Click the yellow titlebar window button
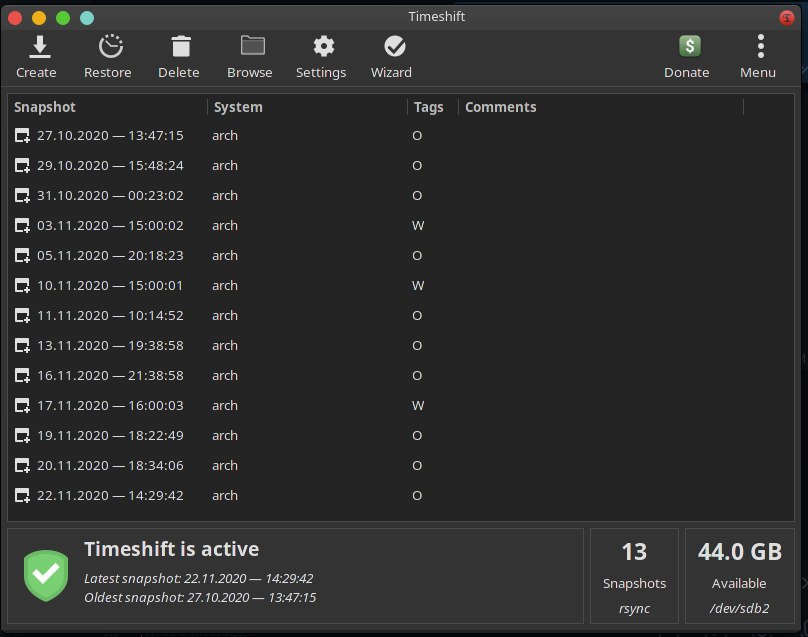The height and width of the screenshot is (637, 808). point(39,18)
